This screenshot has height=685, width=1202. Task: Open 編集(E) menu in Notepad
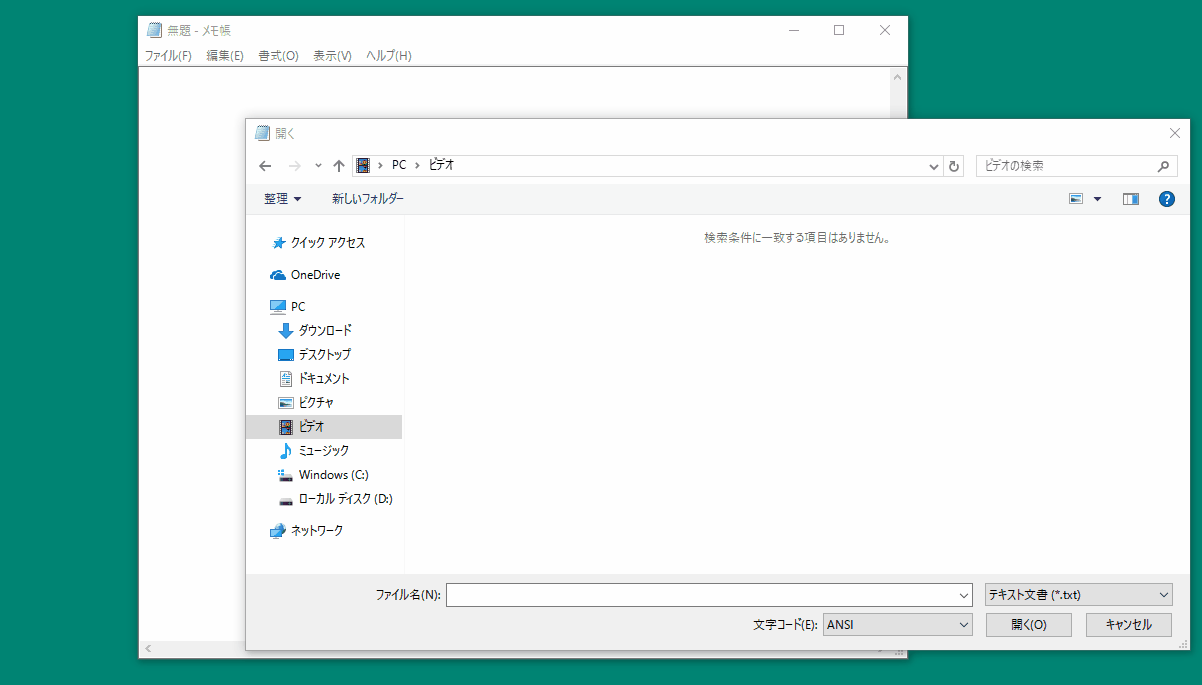coord(225,56)
